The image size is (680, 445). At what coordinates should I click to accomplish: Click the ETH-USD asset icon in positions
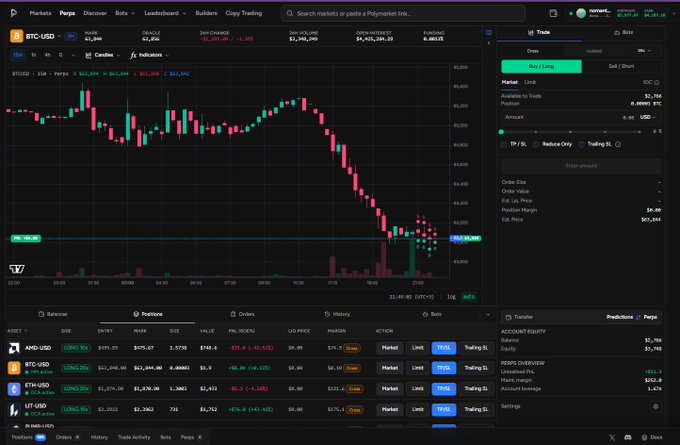tap(14, 389)
